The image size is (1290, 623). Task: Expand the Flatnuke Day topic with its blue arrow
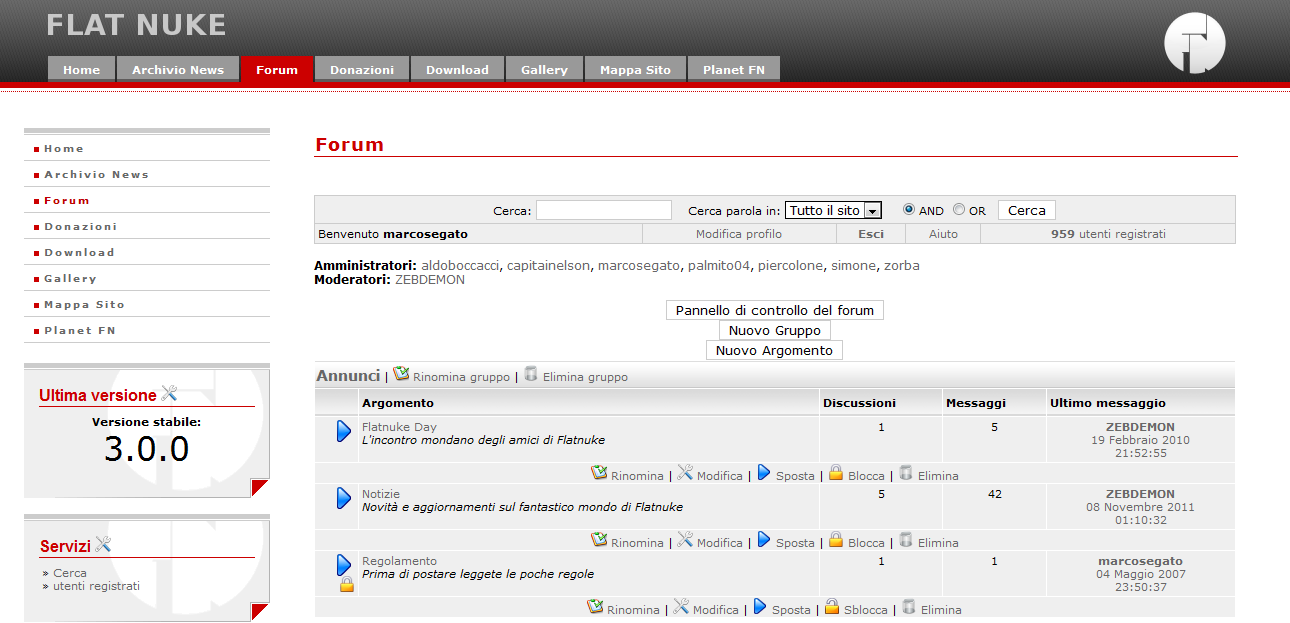point(345,432)
